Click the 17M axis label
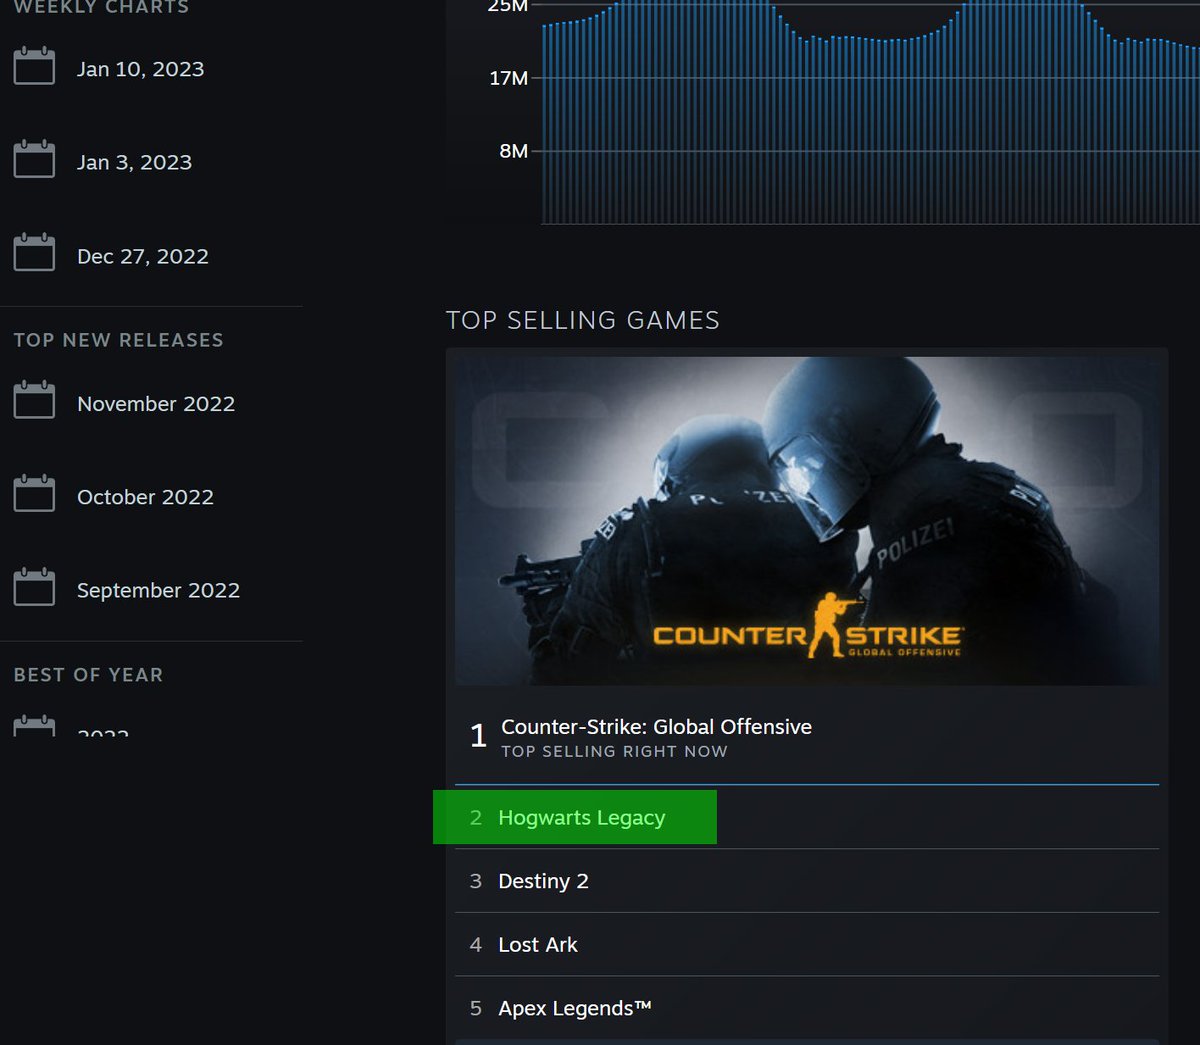The width and height of the screenshot is (1200, 1045). (509, 78)
